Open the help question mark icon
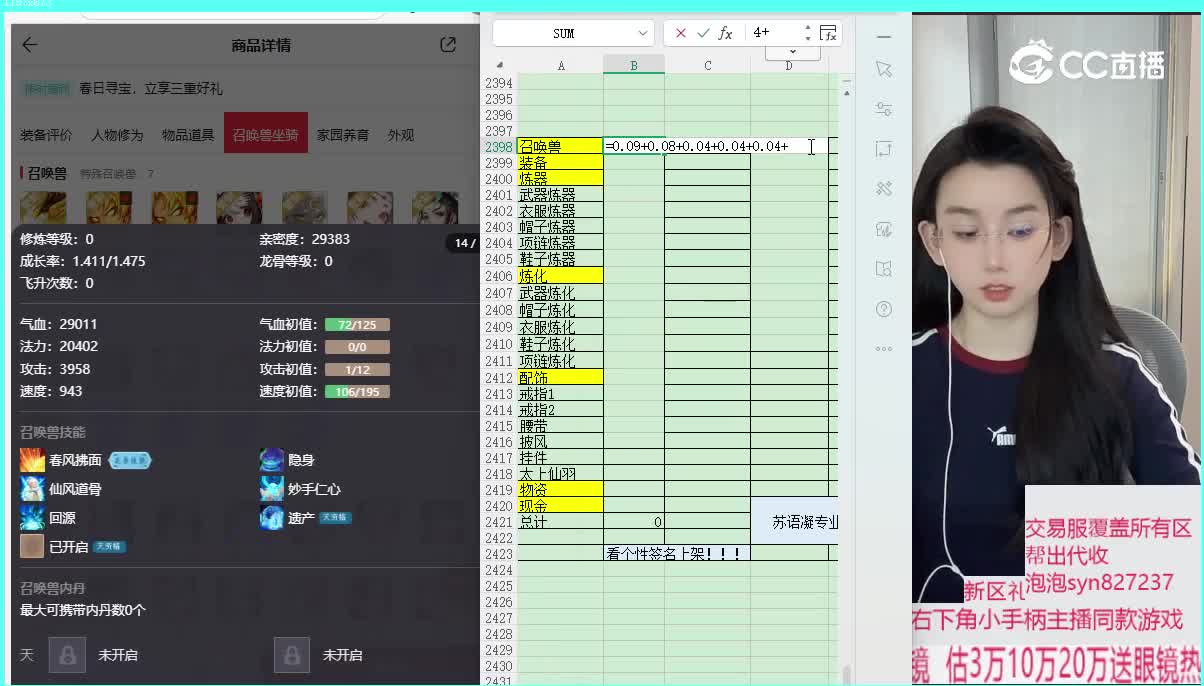The height and width of the screenshot is (686, 1204). (x=883, y=309)
